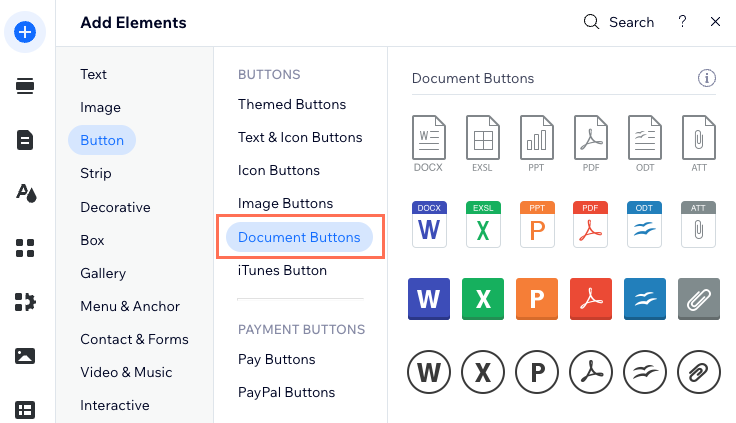Select Menu & Anchor category
The height and width of the screenshot is (423, 736).
(130, 306)
